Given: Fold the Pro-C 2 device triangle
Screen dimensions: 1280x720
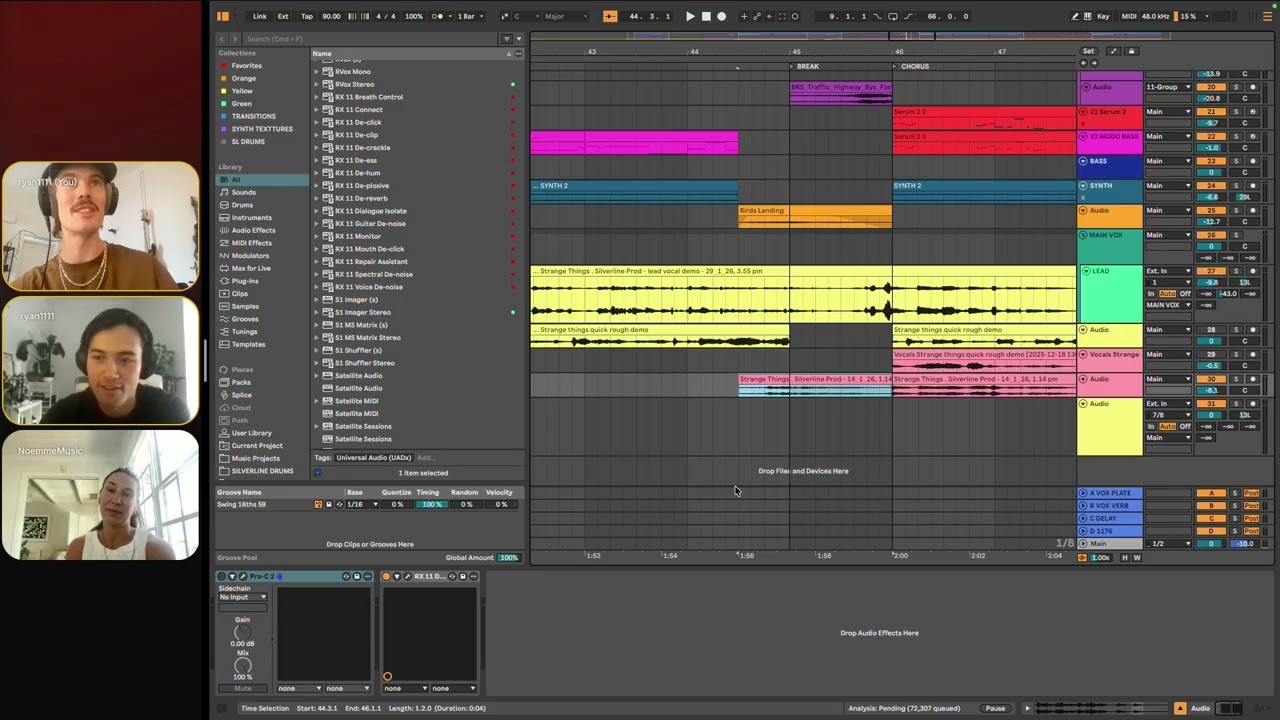Looking at the screenshot, I should [x=232, y=576].
